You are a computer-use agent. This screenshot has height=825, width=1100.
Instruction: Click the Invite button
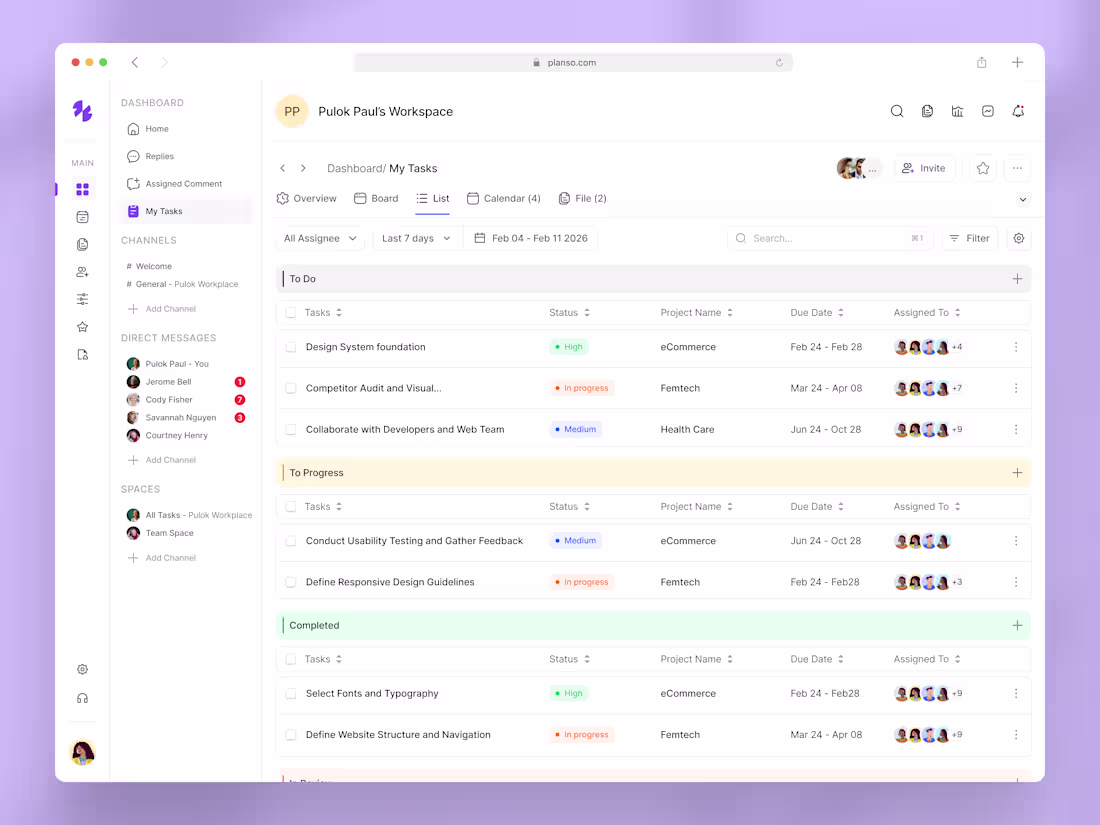923,168
